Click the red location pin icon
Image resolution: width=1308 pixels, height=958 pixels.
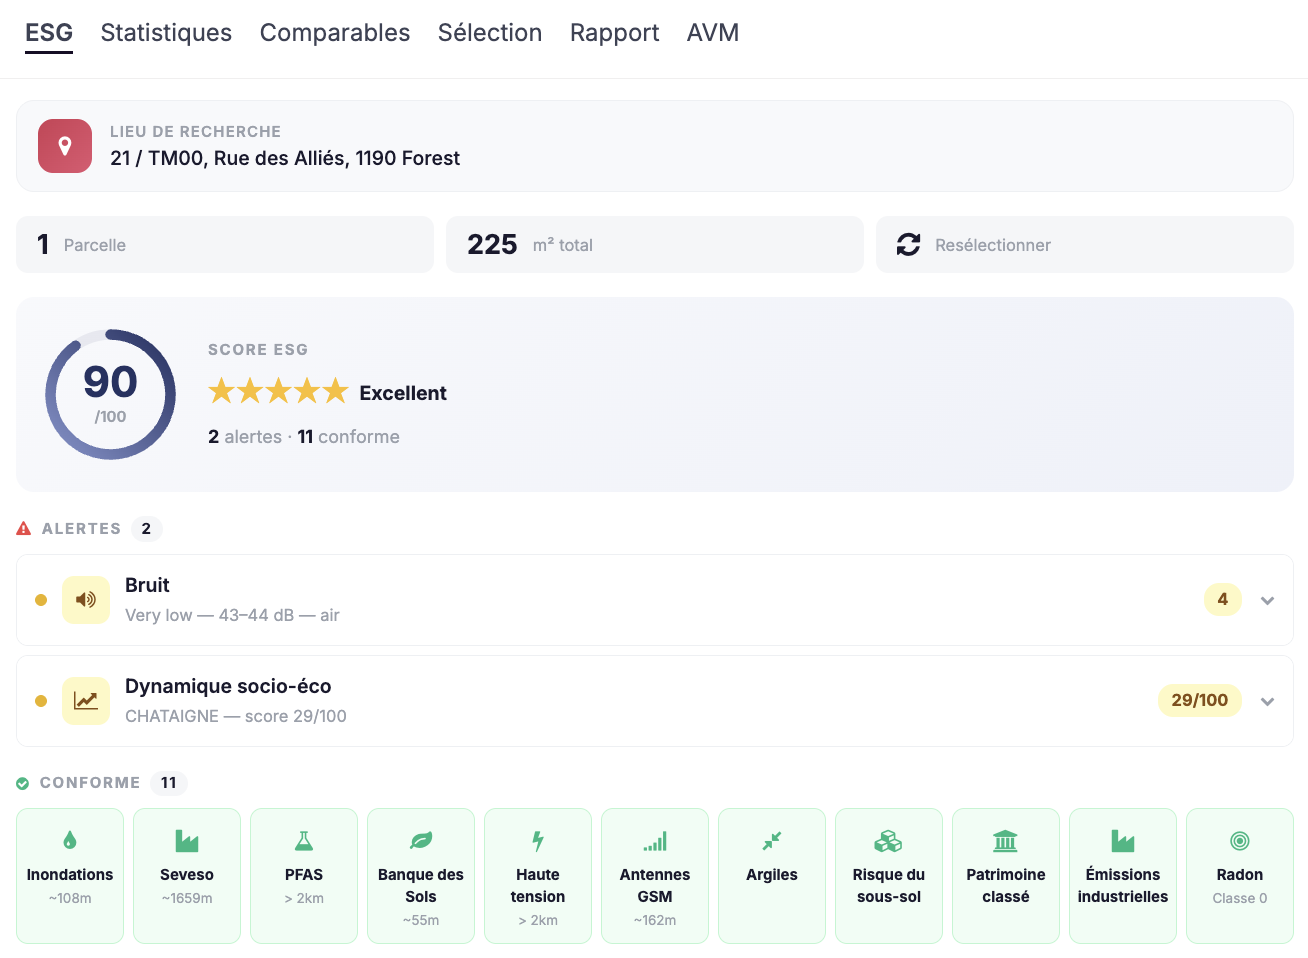(65, 146)
